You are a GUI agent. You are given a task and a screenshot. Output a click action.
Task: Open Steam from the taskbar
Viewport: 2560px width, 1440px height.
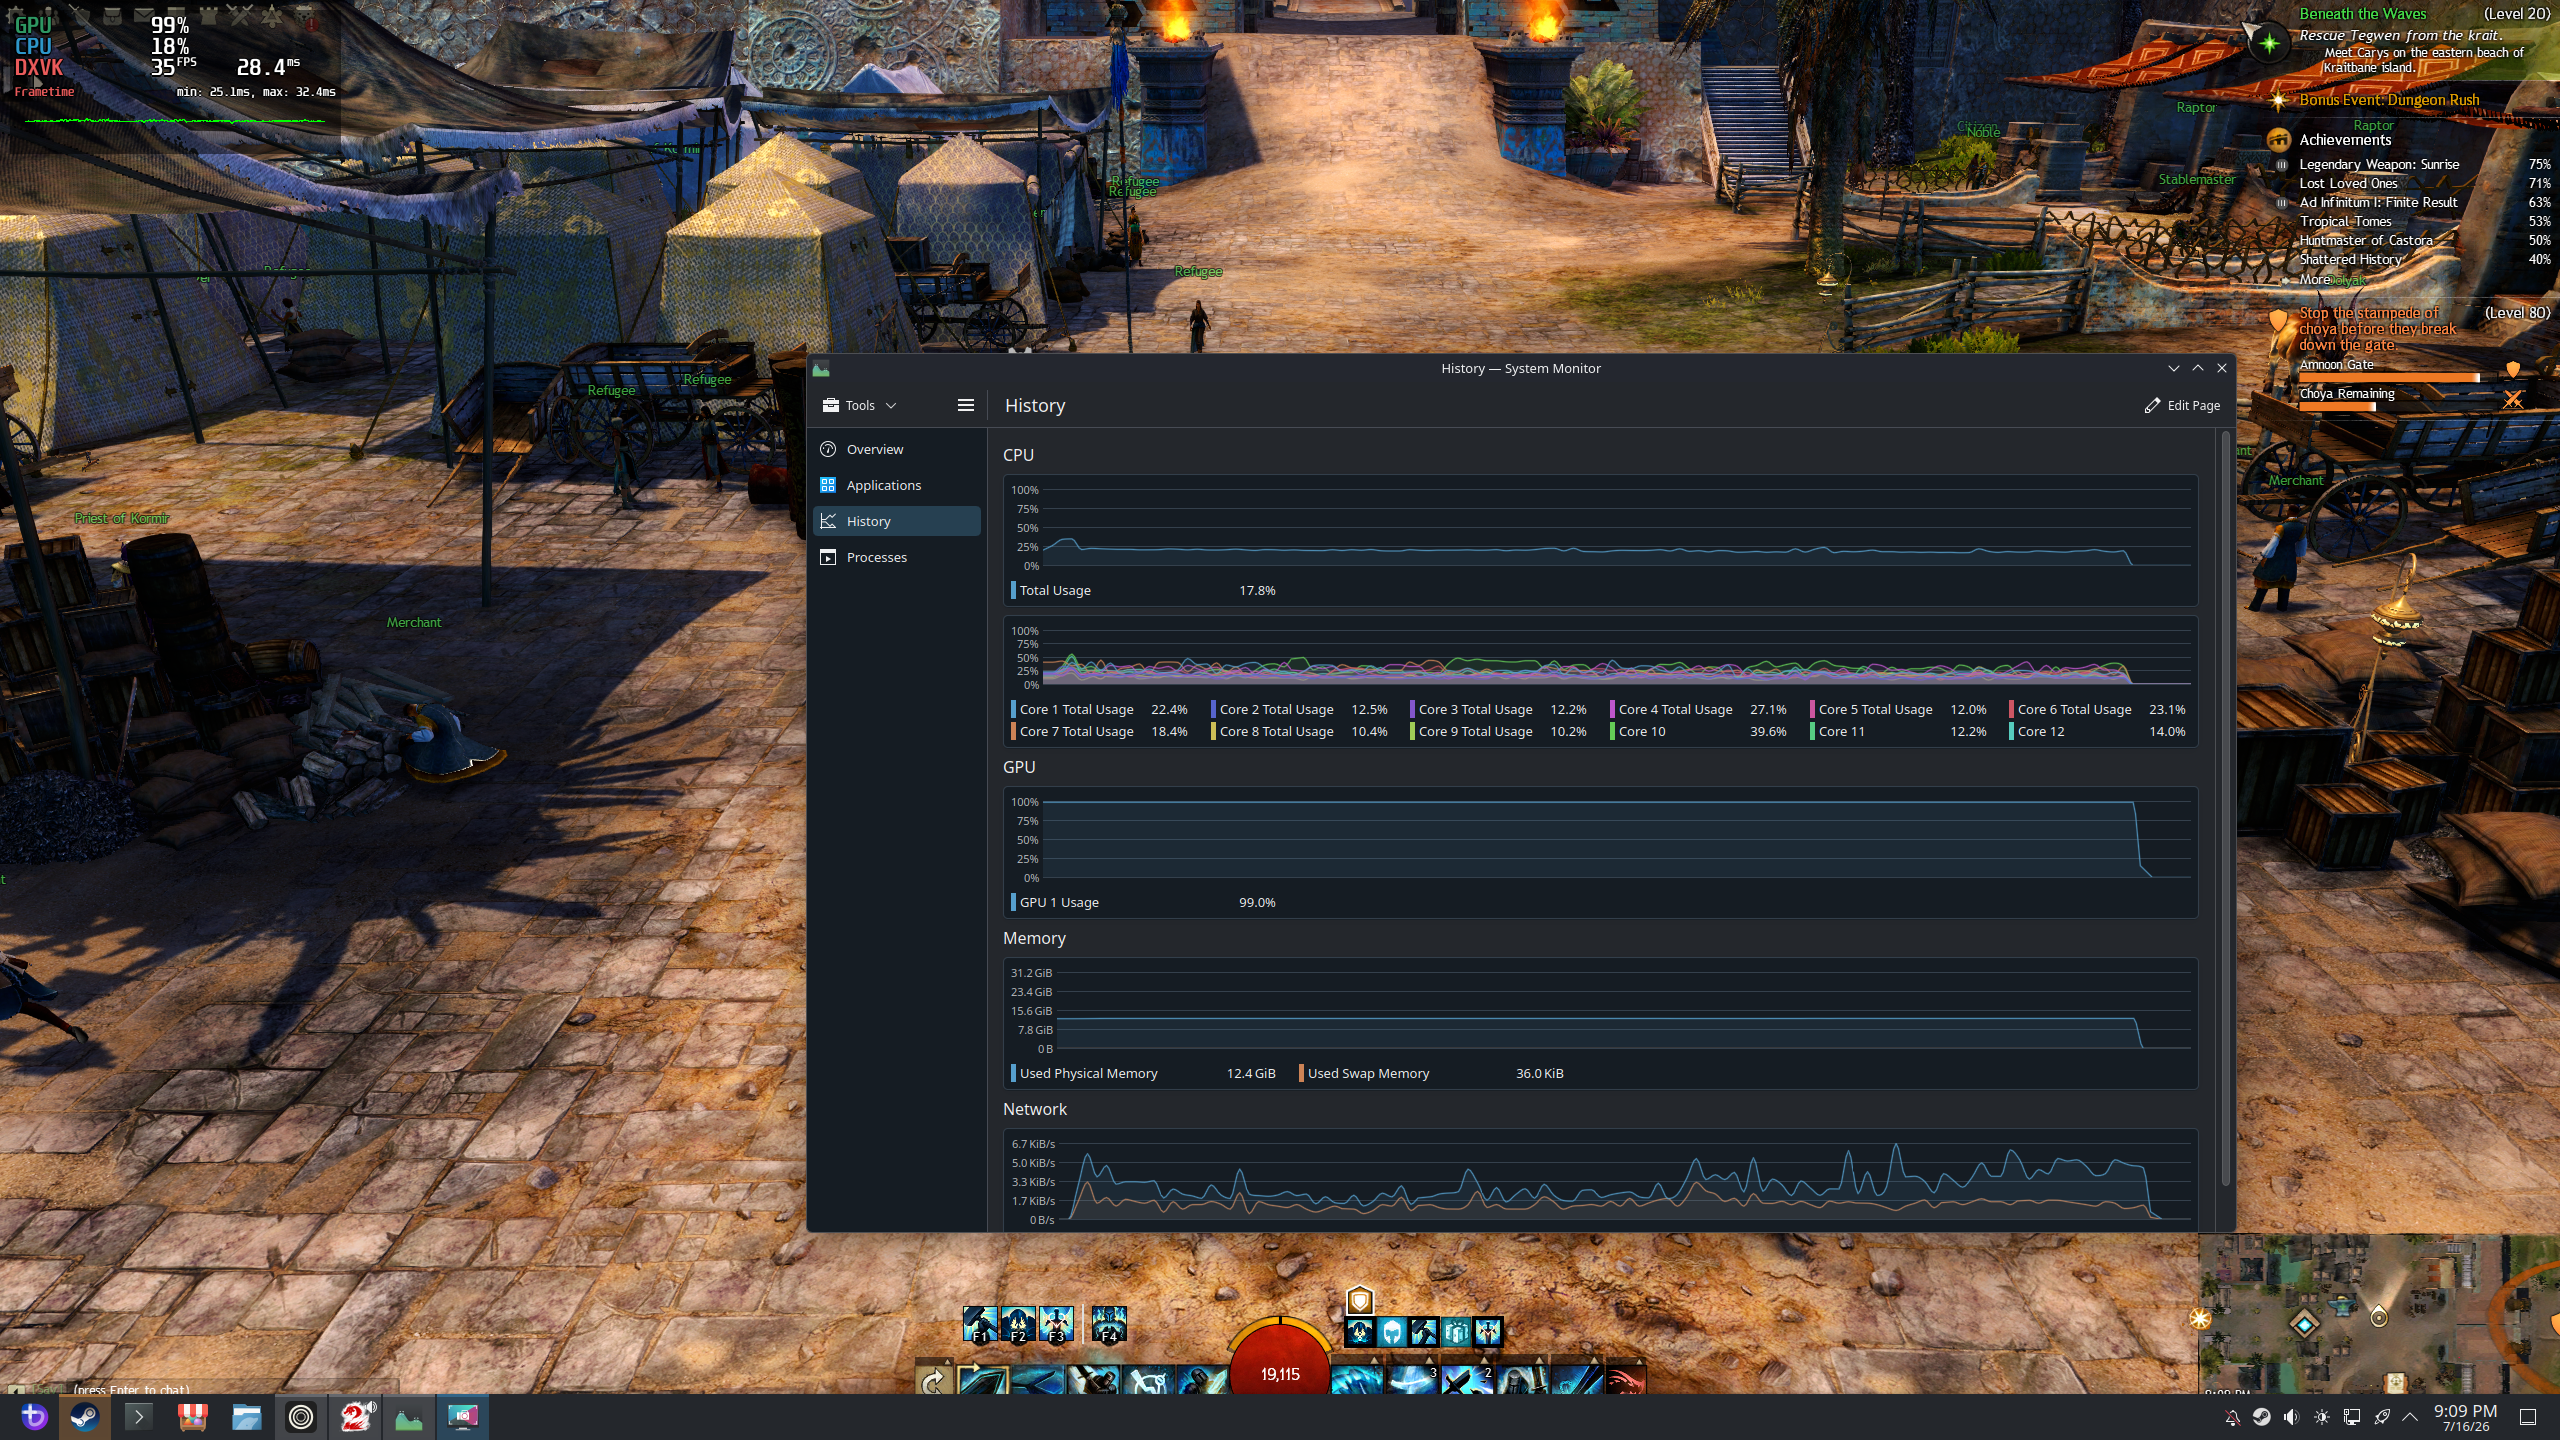click(85, 1417)
